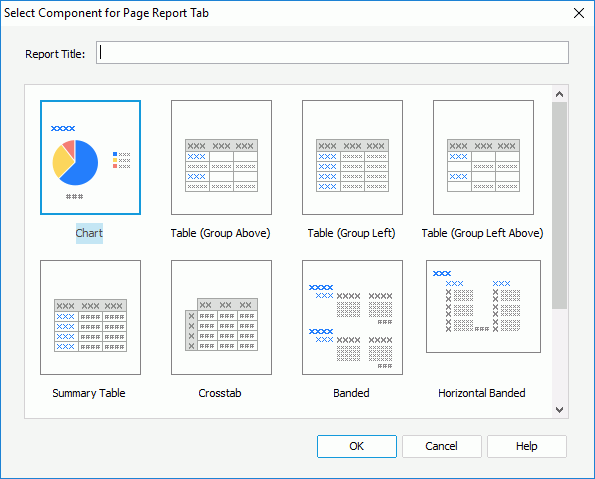Close the Select Component dialog
595x479 pixels.
579,13
